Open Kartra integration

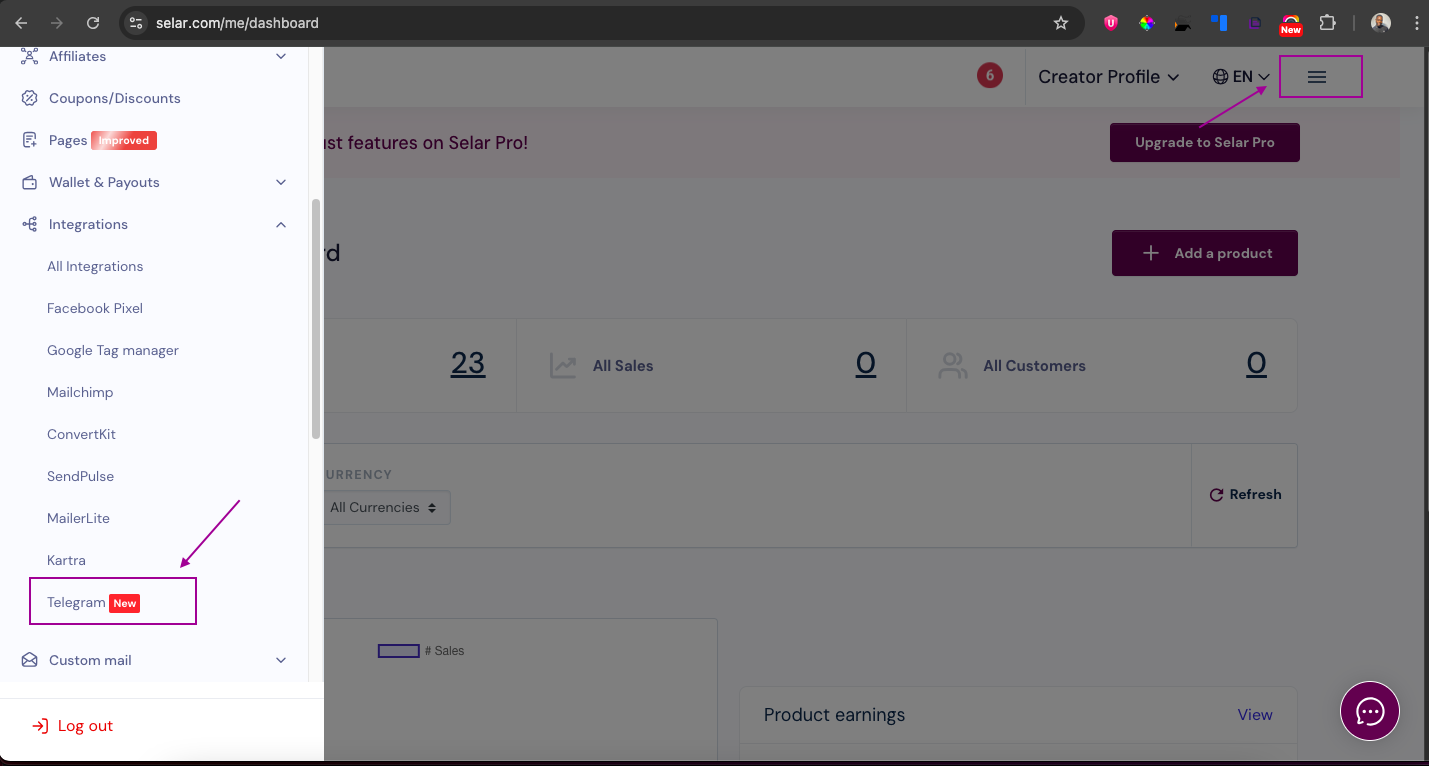[x=66, y=560]
